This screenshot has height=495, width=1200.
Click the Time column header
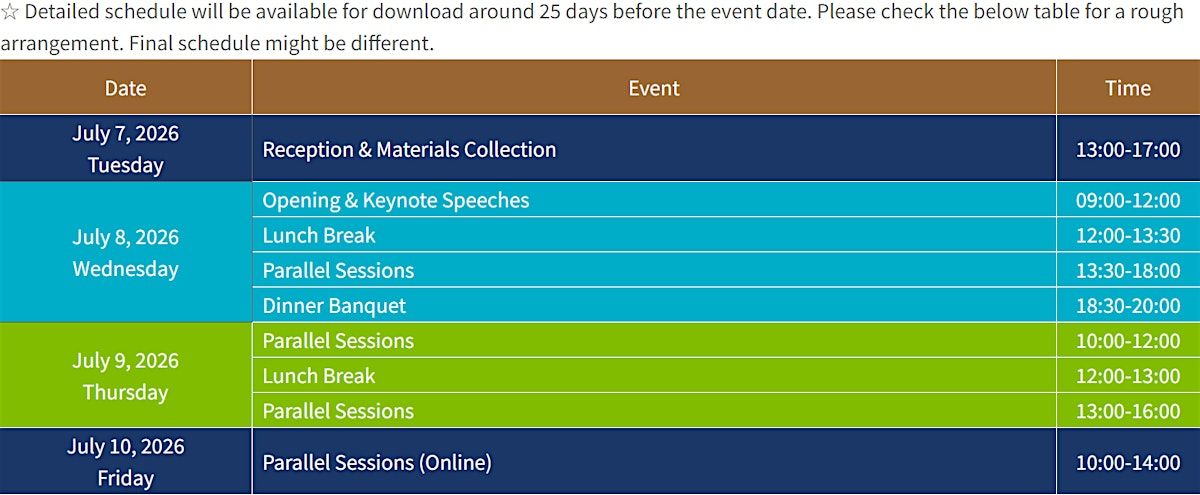(1127, 88)
